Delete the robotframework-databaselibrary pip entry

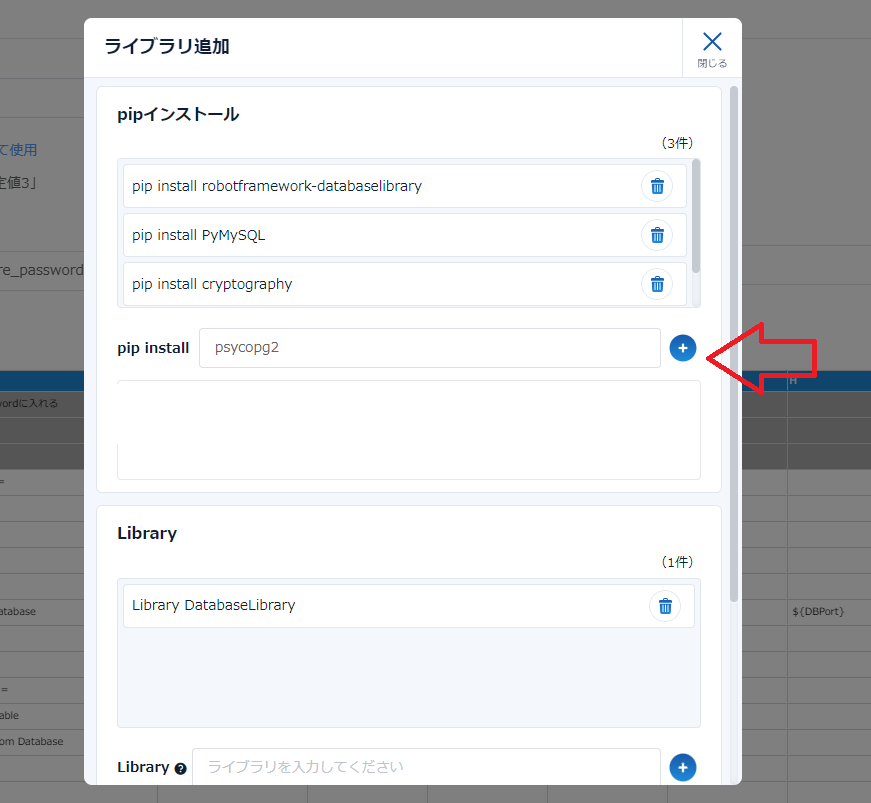(x=657, y=186)
